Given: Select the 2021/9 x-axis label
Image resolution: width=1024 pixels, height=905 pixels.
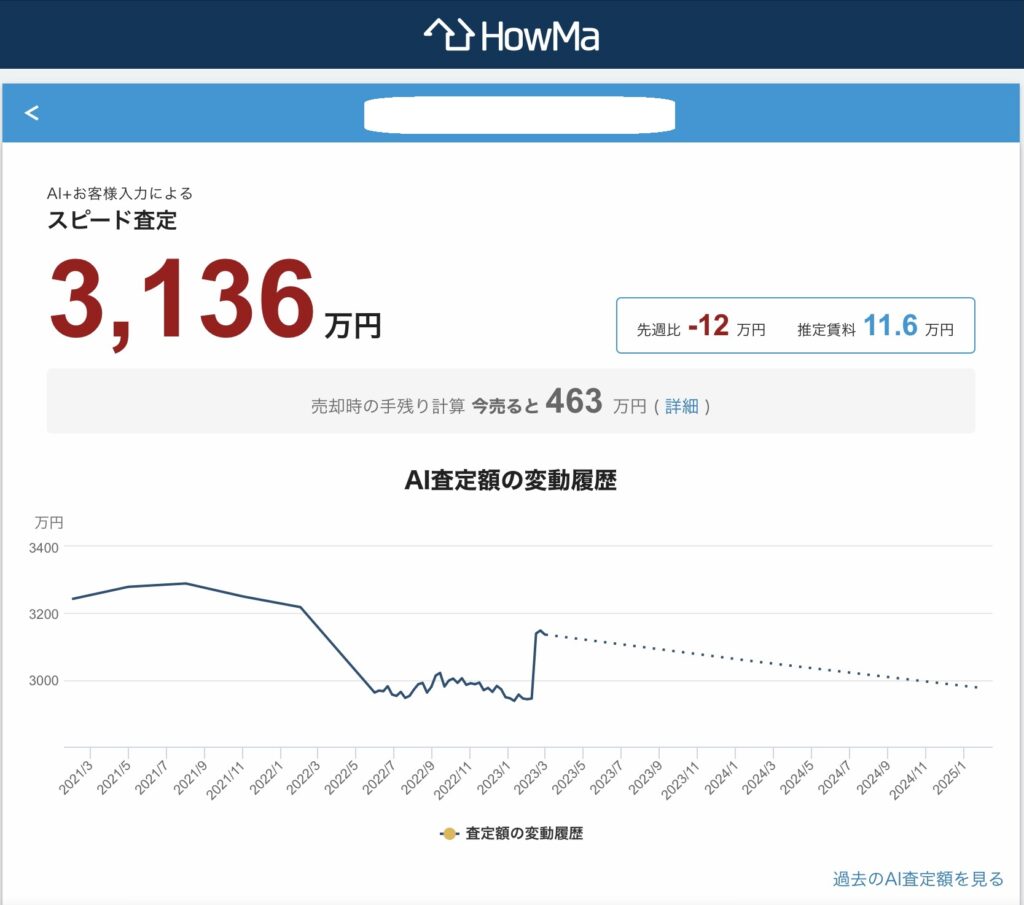Looking at the screenshot, I should tap(190, 778).
